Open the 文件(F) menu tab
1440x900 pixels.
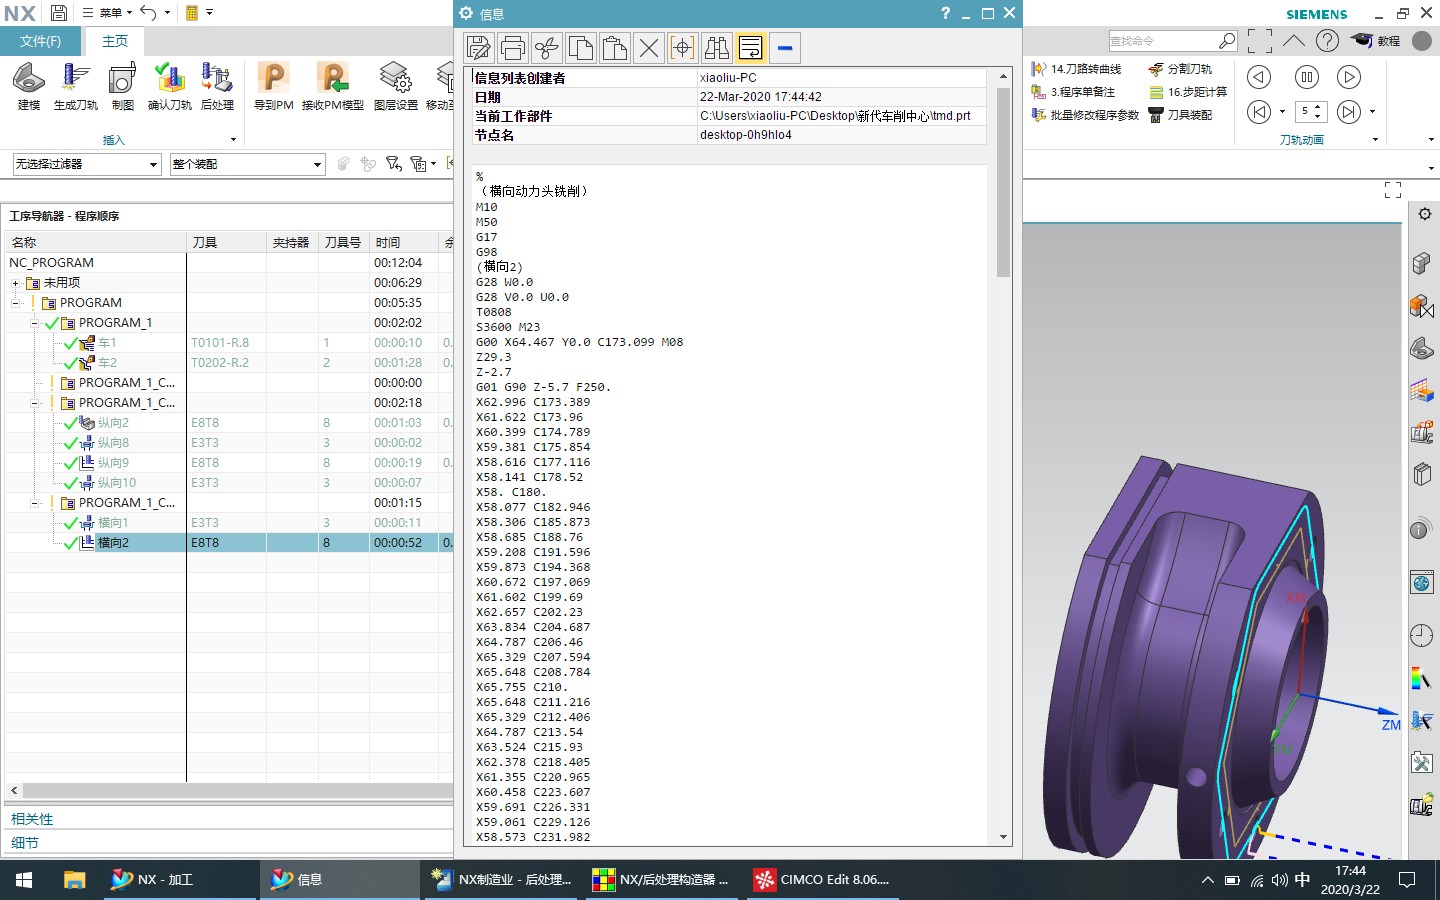click(x=40, y=41)
